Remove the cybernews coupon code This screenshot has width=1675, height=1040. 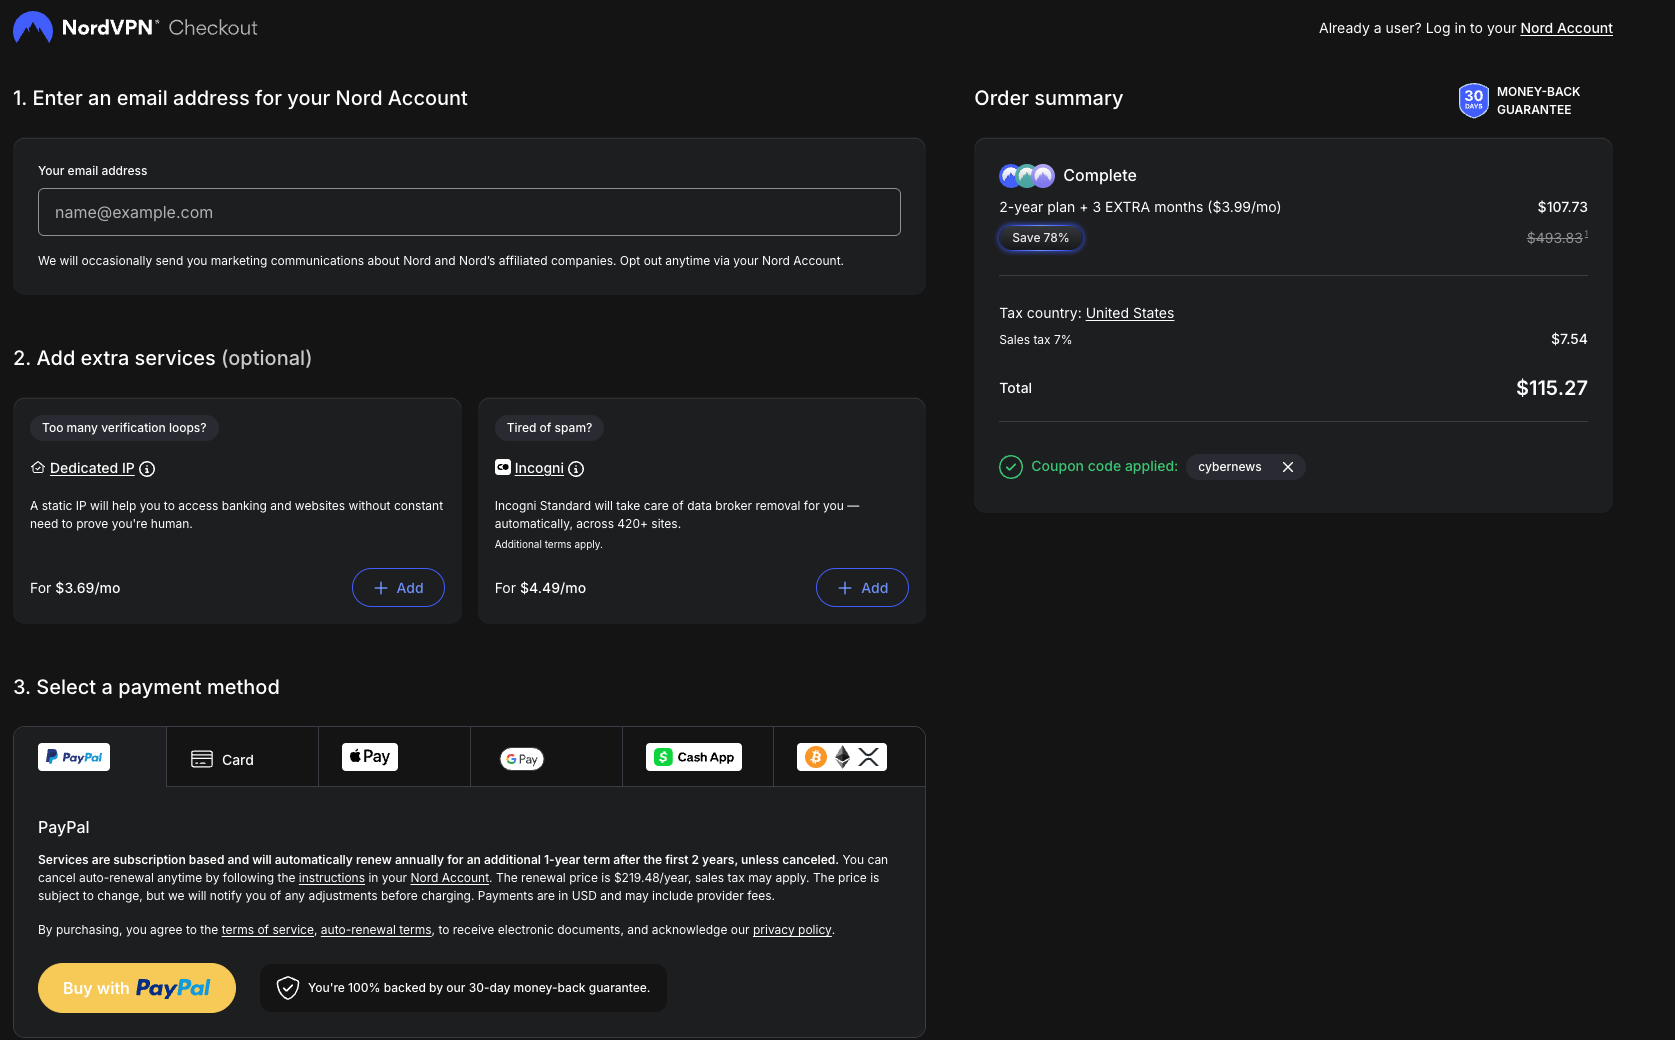tap(1288, 467)
